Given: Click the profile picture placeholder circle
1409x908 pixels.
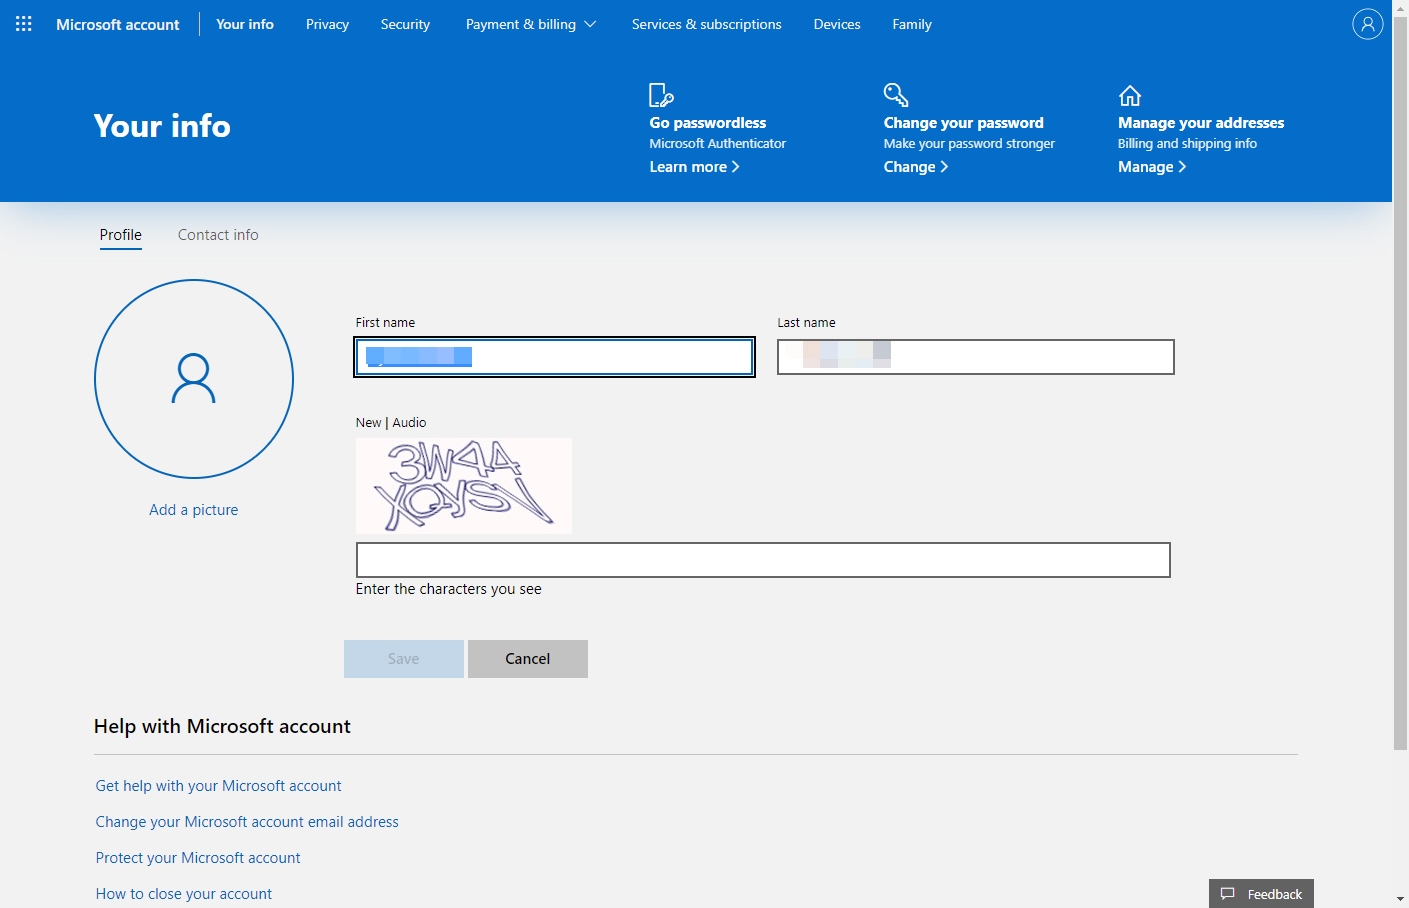Looking at the screenshot, I should click(194, 379).
